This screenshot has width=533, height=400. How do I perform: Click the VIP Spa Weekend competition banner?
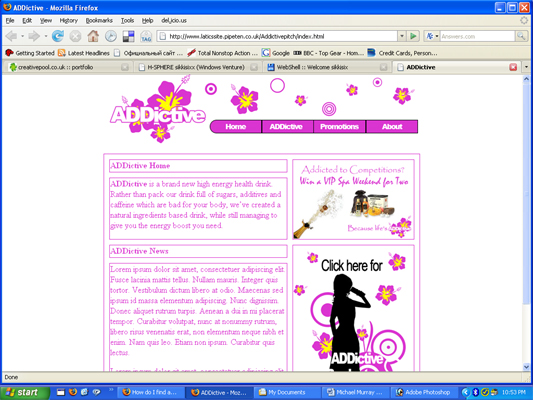[x=353, y=199]
